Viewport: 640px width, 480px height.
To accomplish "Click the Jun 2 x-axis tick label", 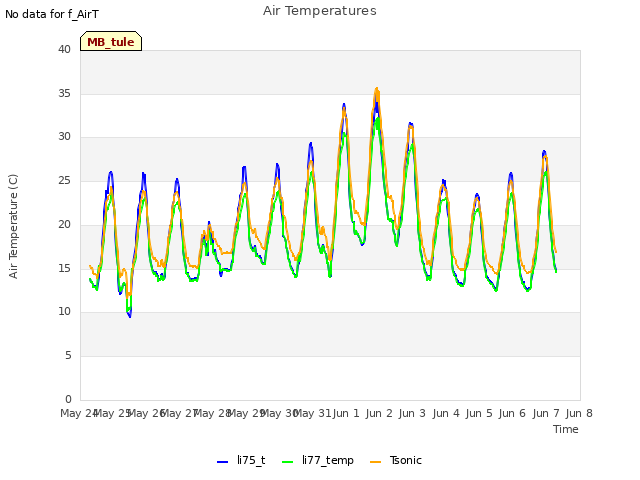I will point(379,413).
